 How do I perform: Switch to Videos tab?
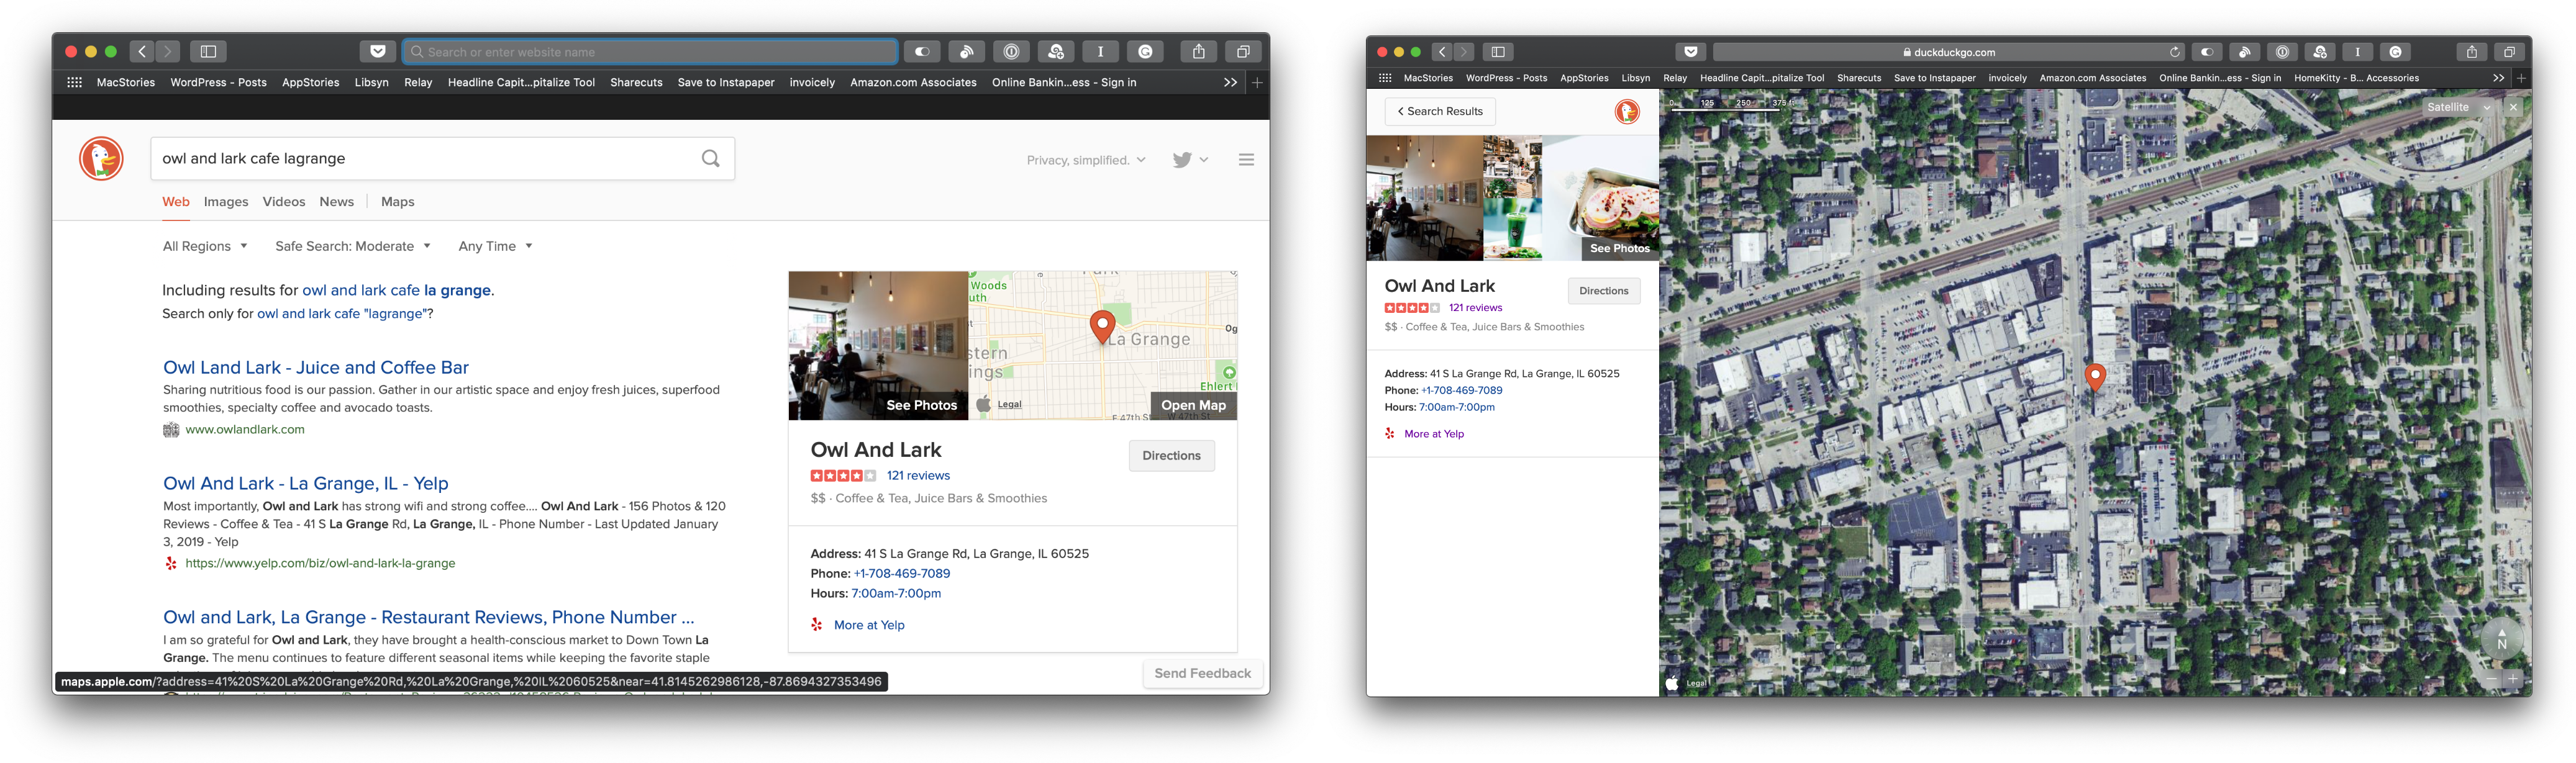pos(284,202)
